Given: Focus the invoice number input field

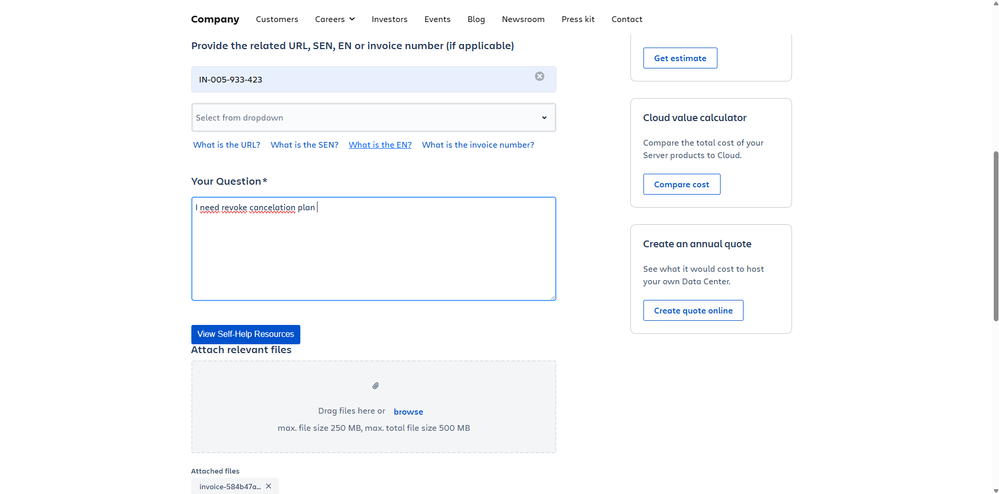Looking at the screenshot, I should point(373,80).
